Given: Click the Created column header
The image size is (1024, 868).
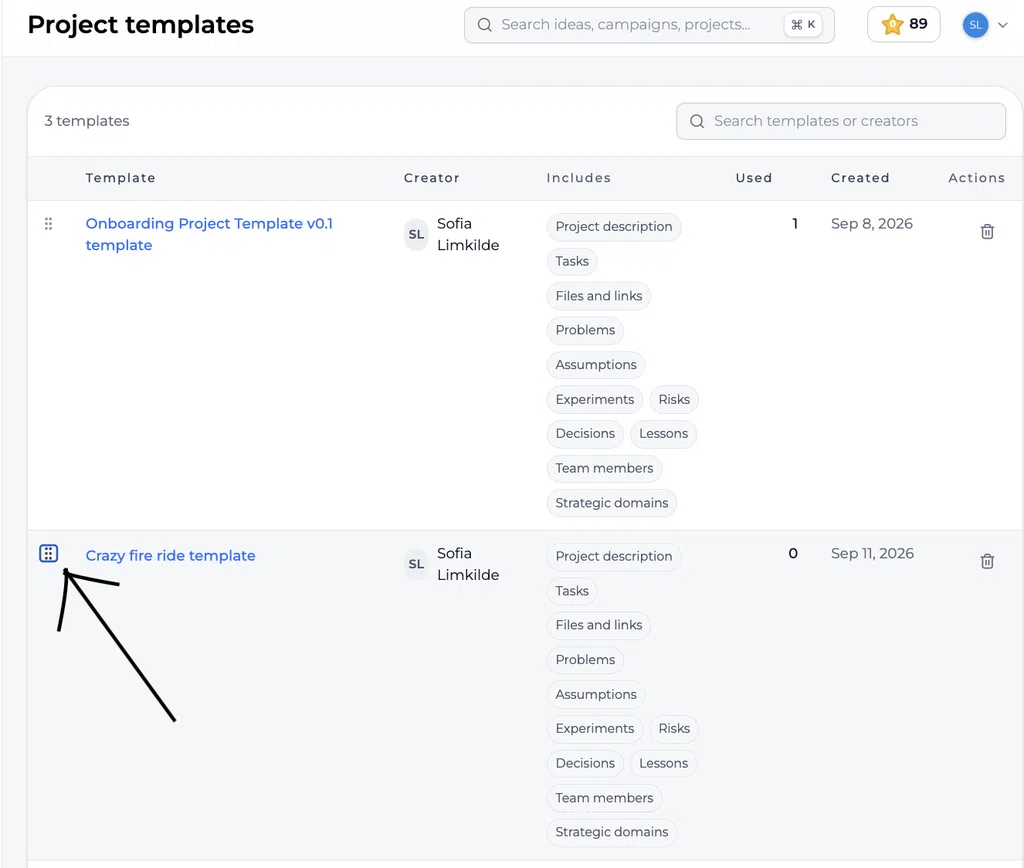Looking at the screenshot, I should point(860,178).
